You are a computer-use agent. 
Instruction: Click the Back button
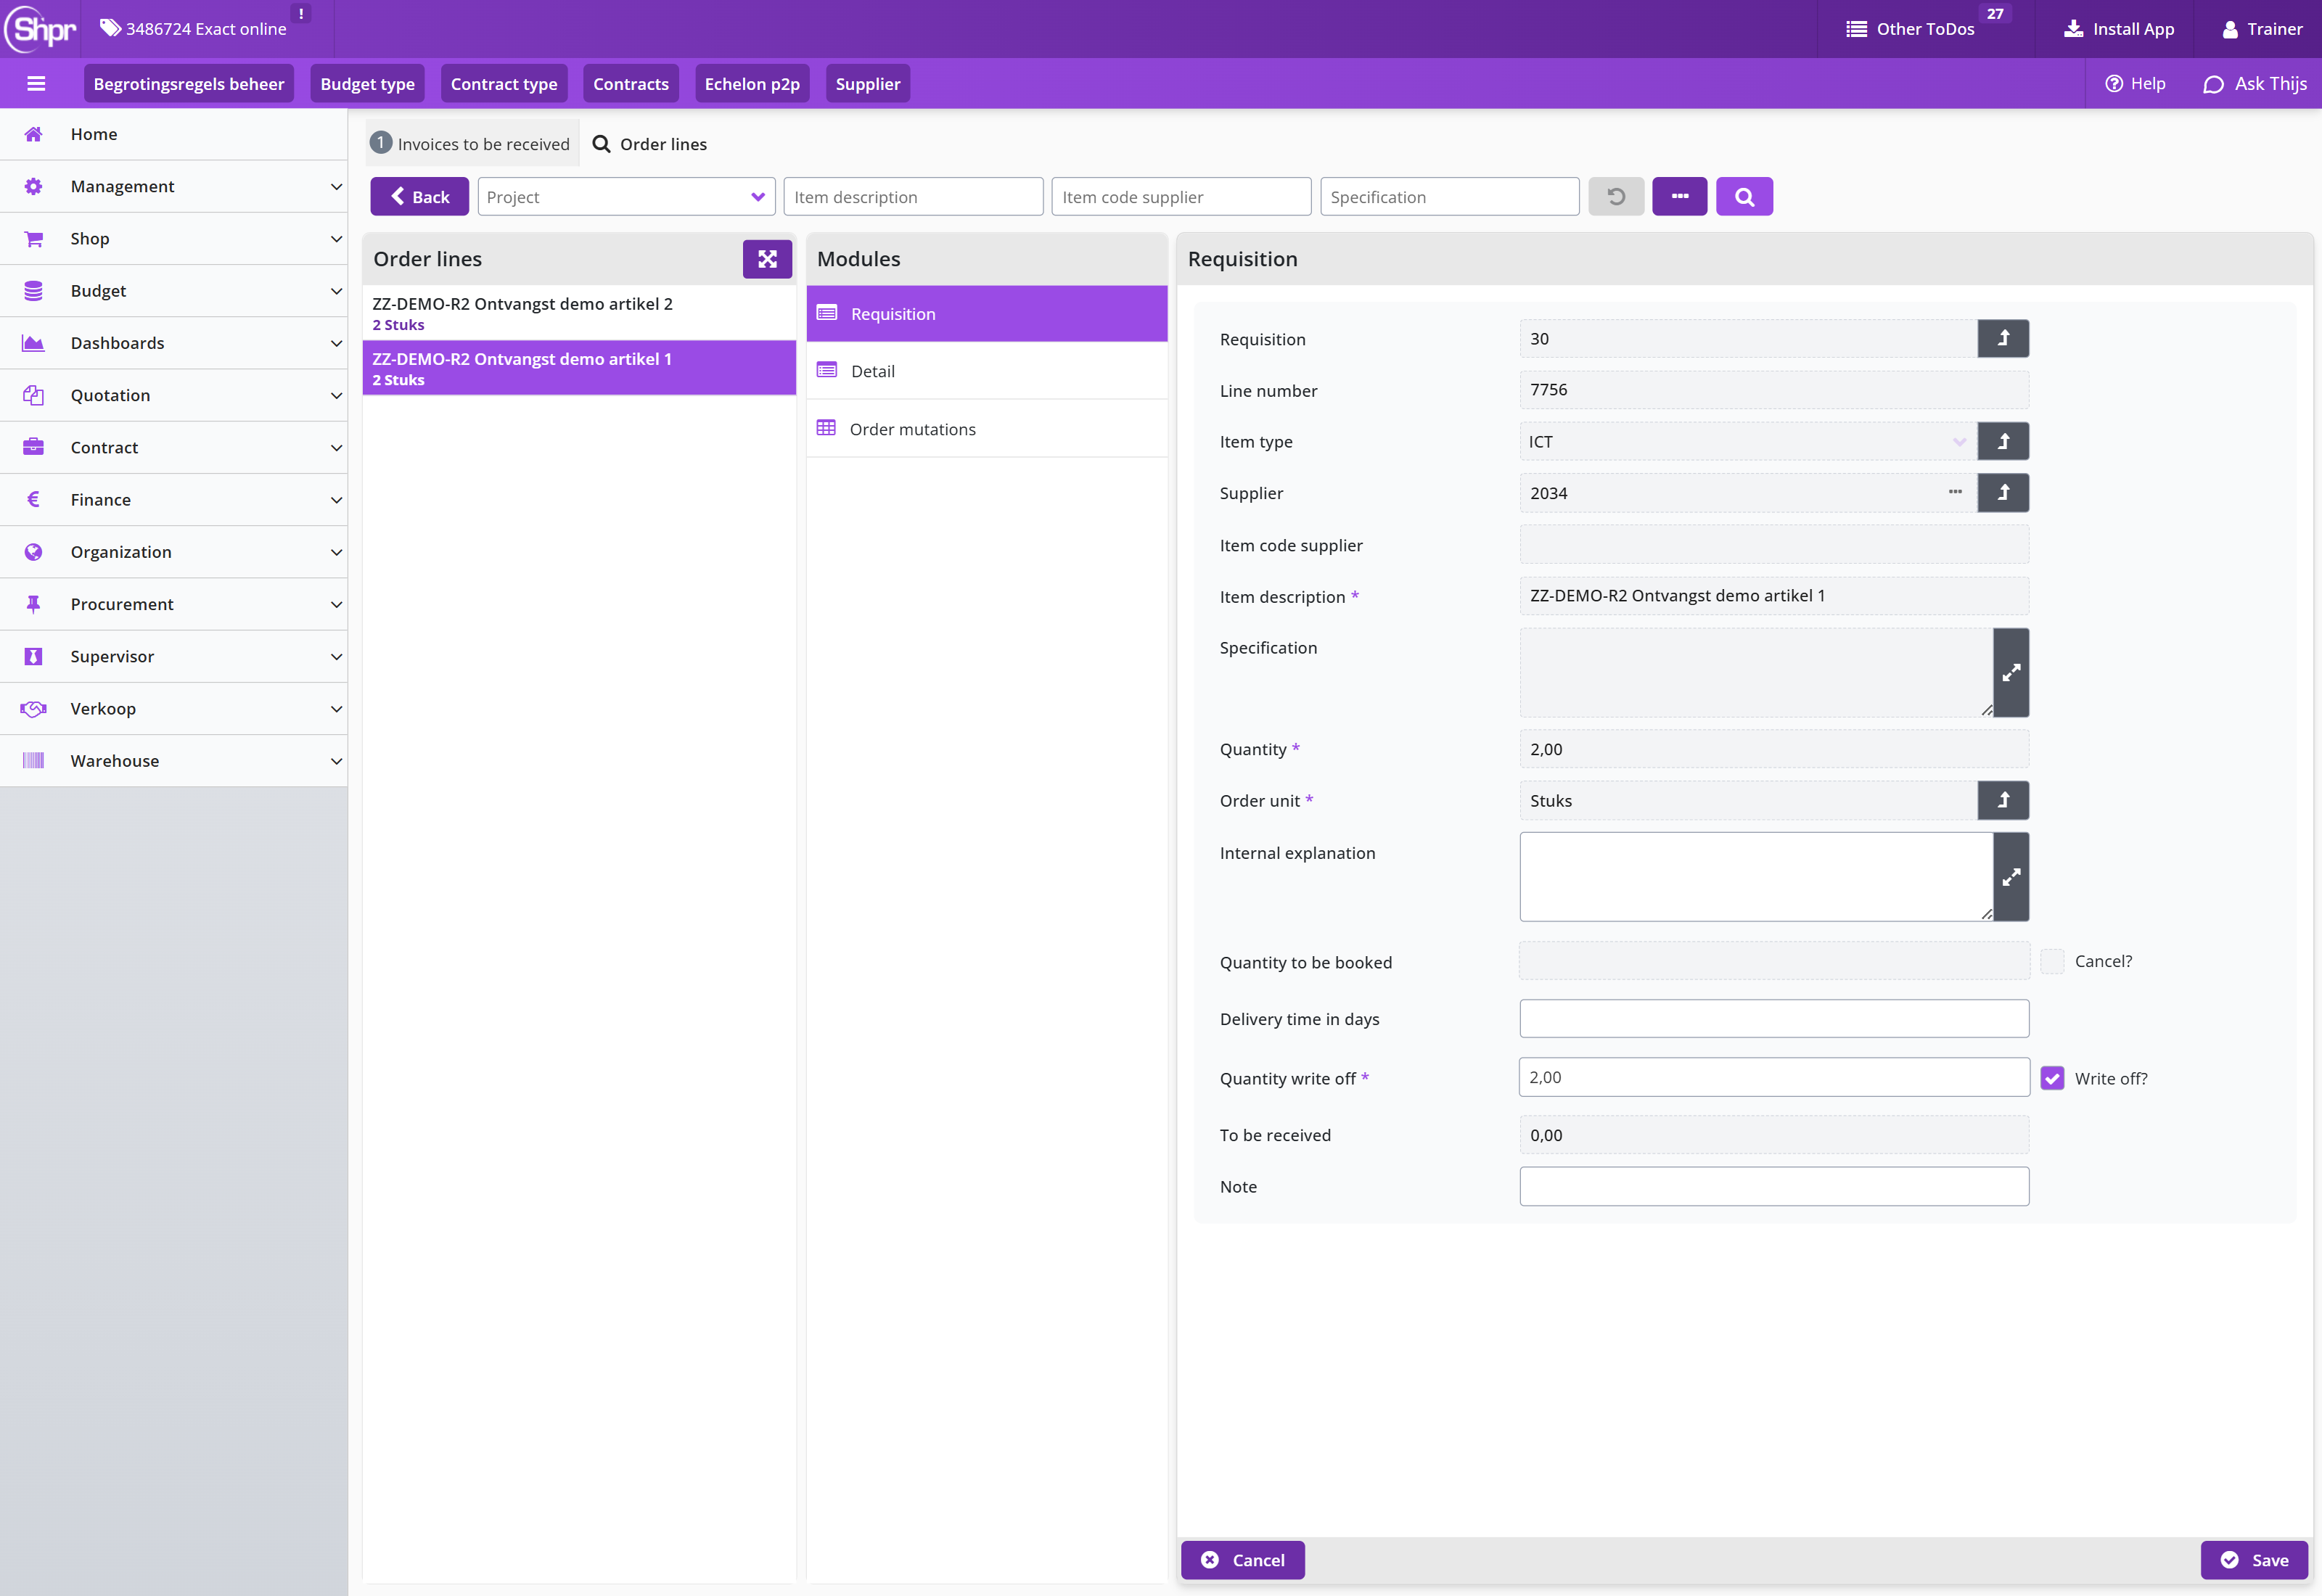(419, 197)
